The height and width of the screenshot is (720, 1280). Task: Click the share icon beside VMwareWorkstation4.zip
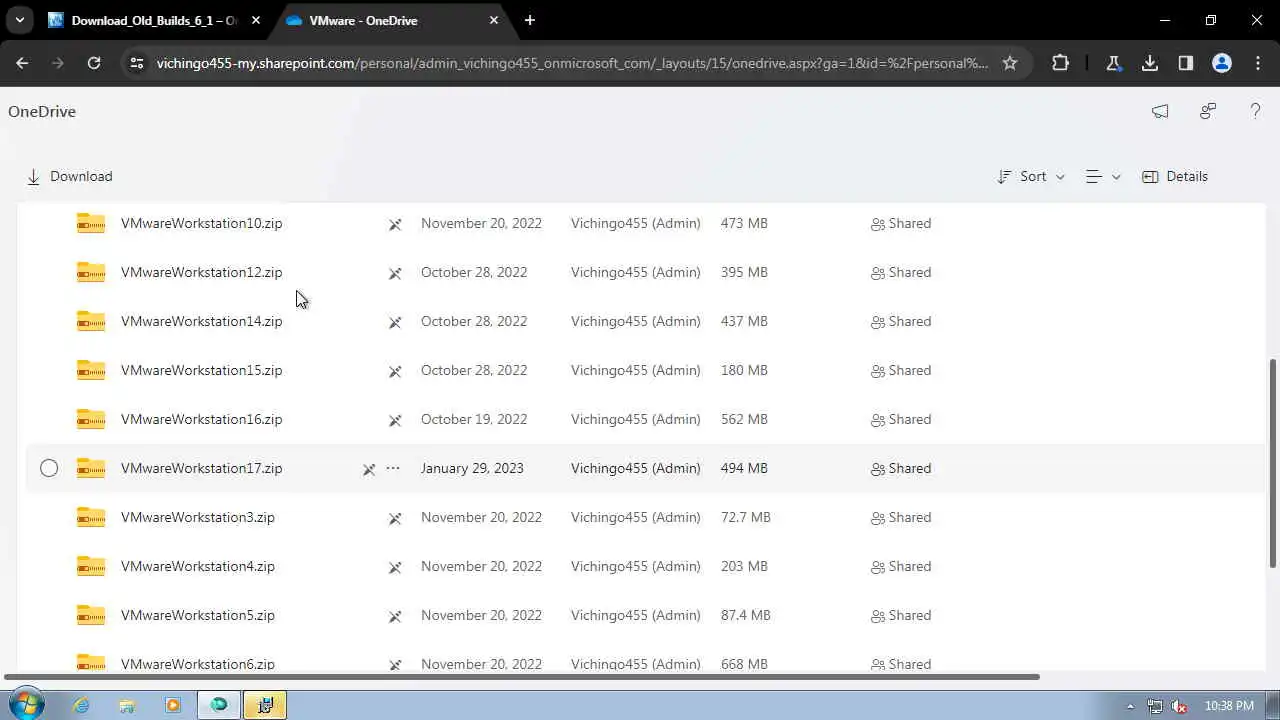pyautogui.click(x=395, y=567)
